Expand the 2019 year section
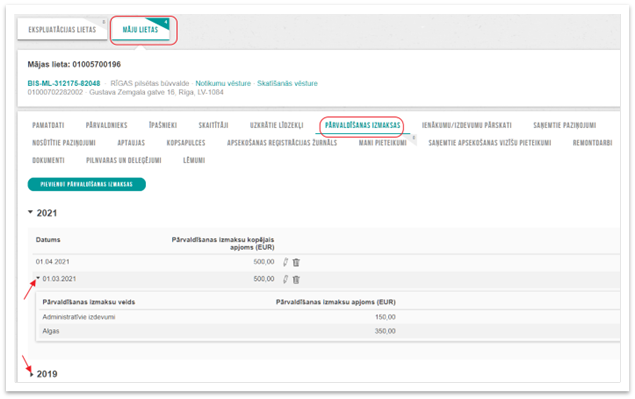Viewport: 635px width, 399px height. [31, 374]
